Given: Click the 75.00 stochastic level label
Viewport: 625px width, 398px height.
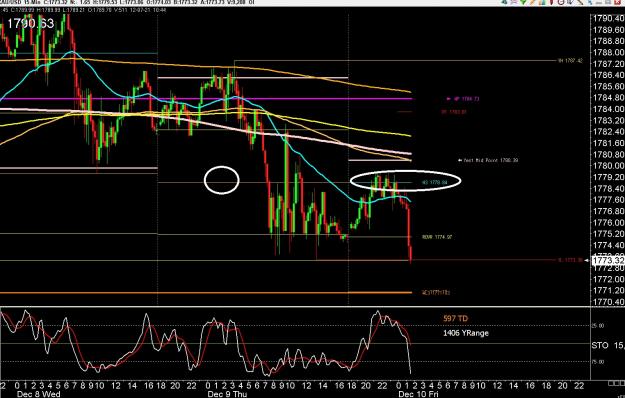Looking at the screenshot, I should click(599, 362).
